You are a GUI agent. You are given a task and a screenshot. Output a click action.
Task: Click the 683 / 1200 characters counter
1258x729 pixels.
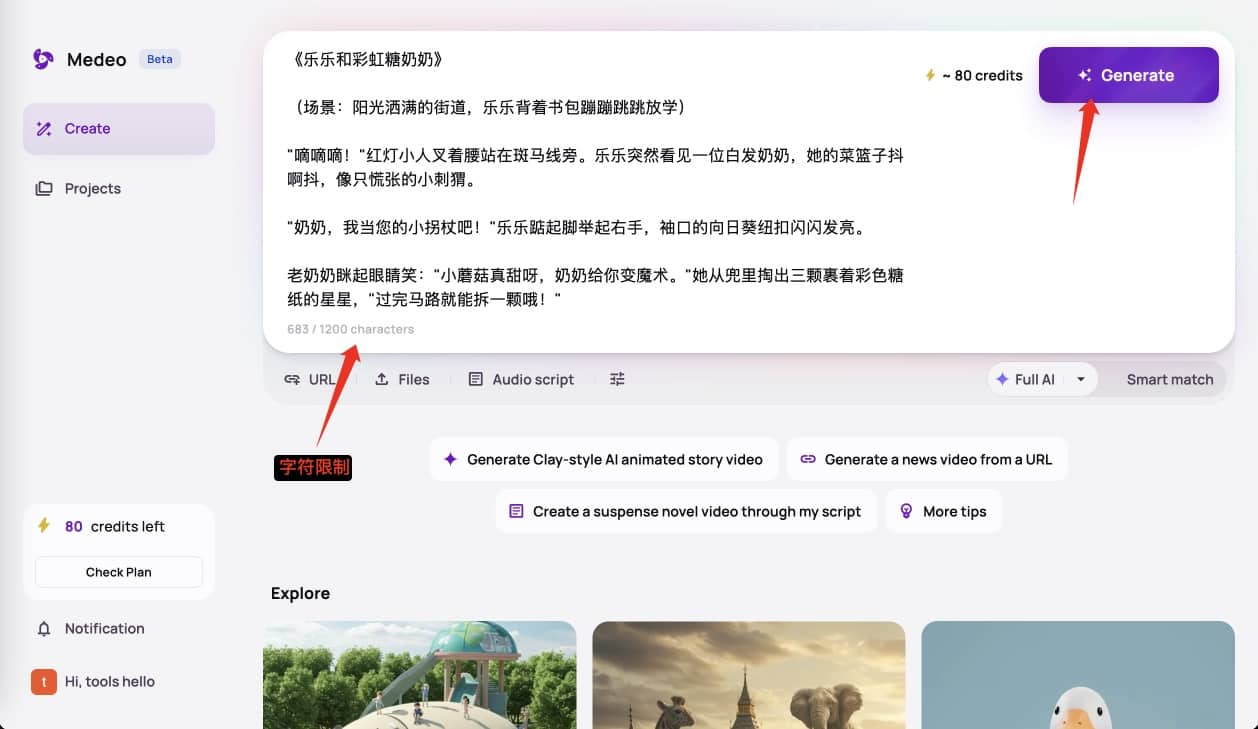(350, 329)
